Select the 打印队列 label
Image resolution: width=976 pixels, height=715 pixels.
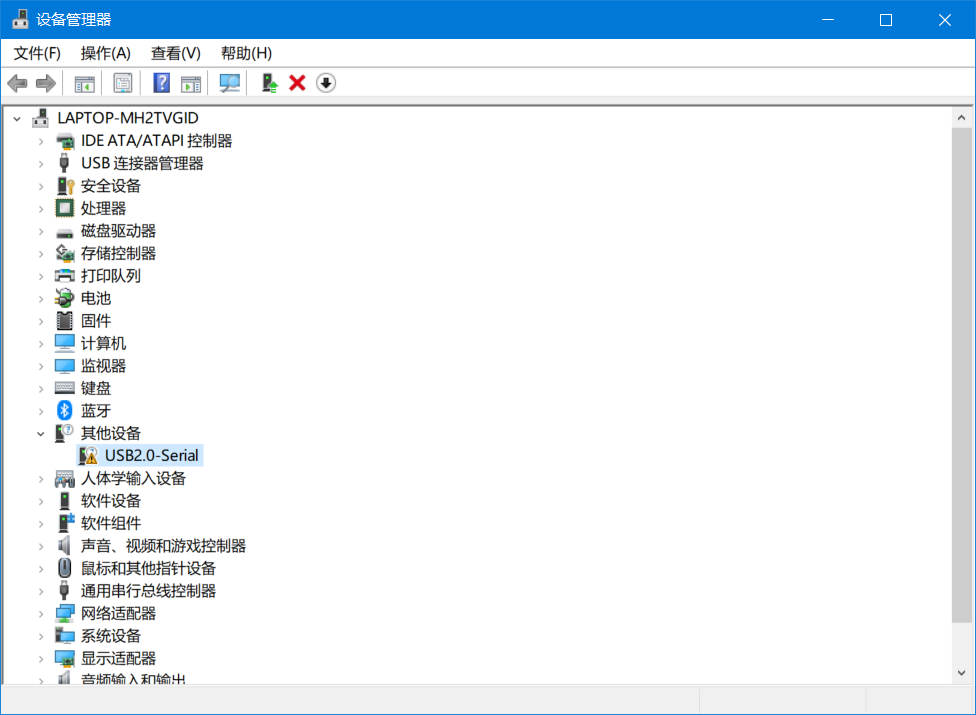(111, 276)
